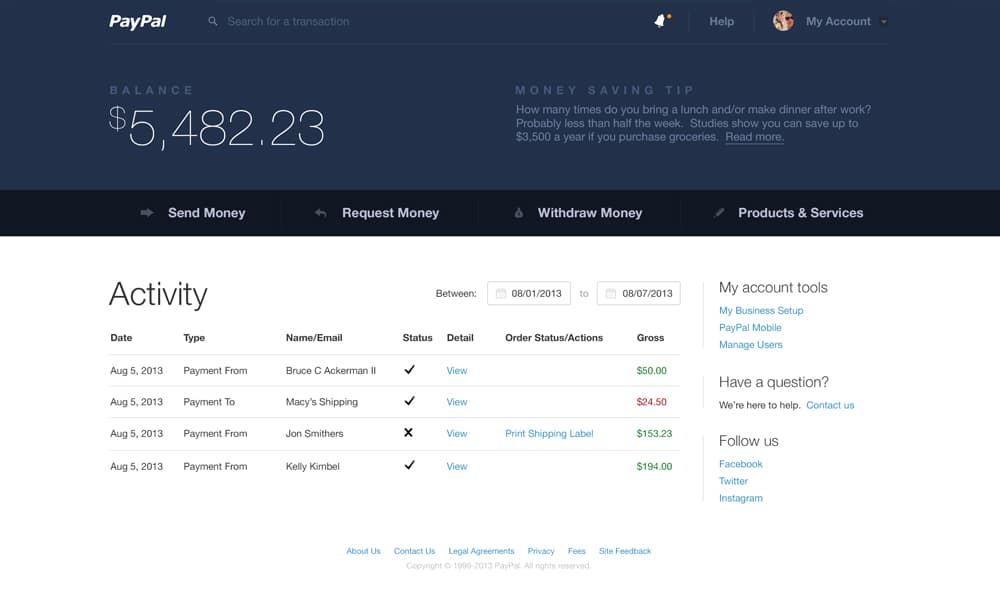Click the My Account profile picture
Screen dimensions: 1000x600
point(783,20)
